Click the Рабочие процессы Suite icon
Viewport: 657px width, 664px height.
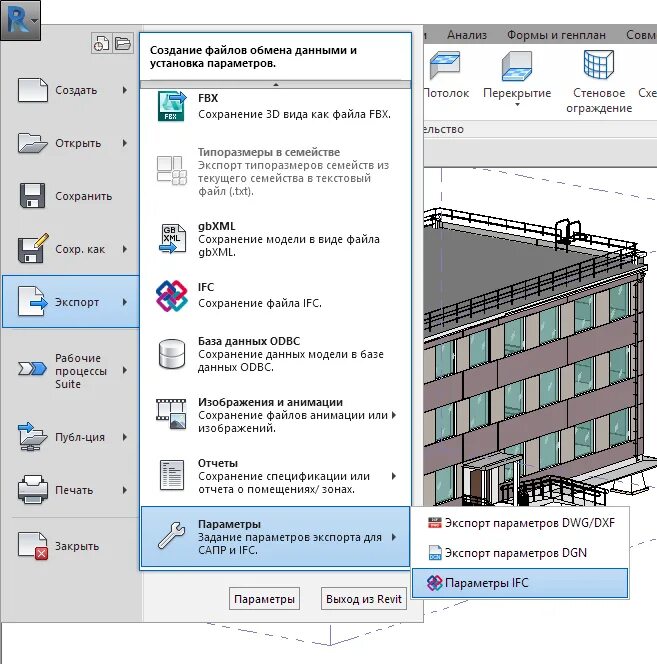point(32,368)
